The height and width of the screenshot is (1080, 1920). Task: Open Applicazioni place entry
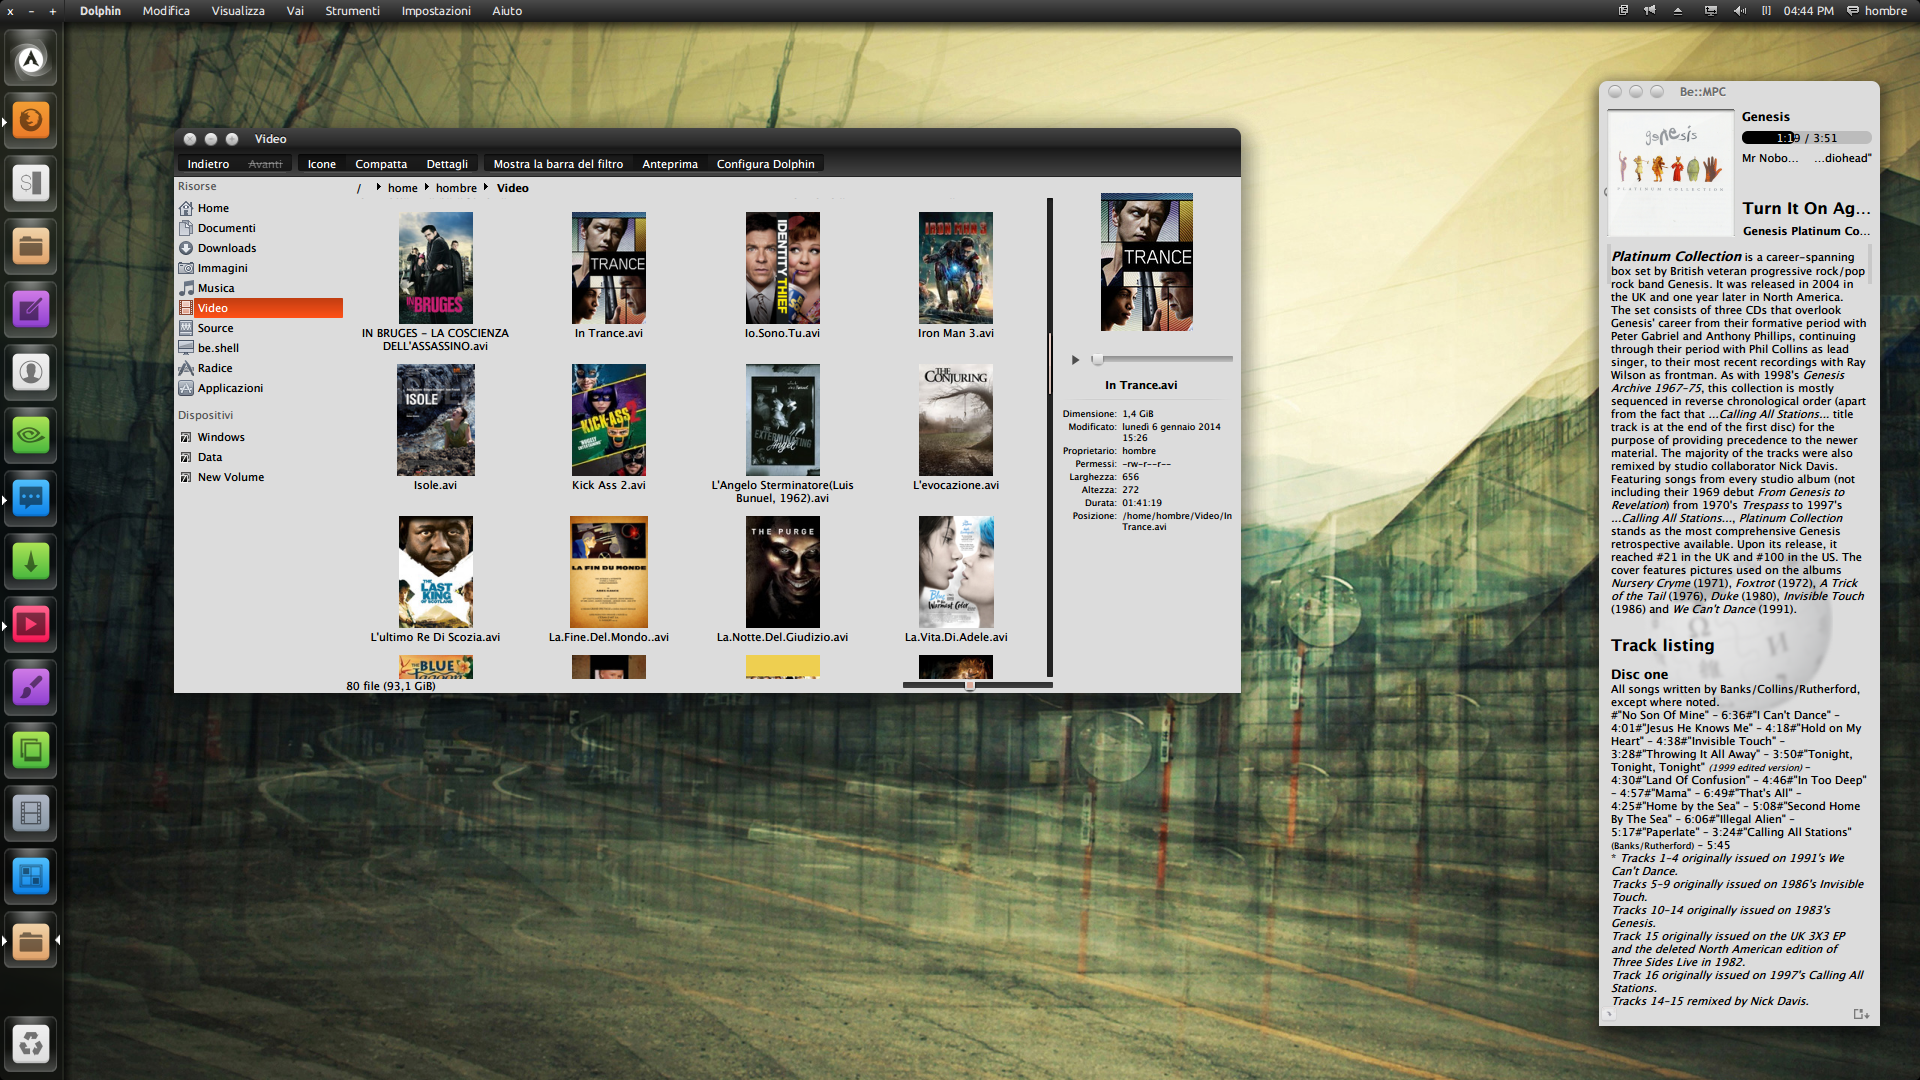tap(230, 388)
